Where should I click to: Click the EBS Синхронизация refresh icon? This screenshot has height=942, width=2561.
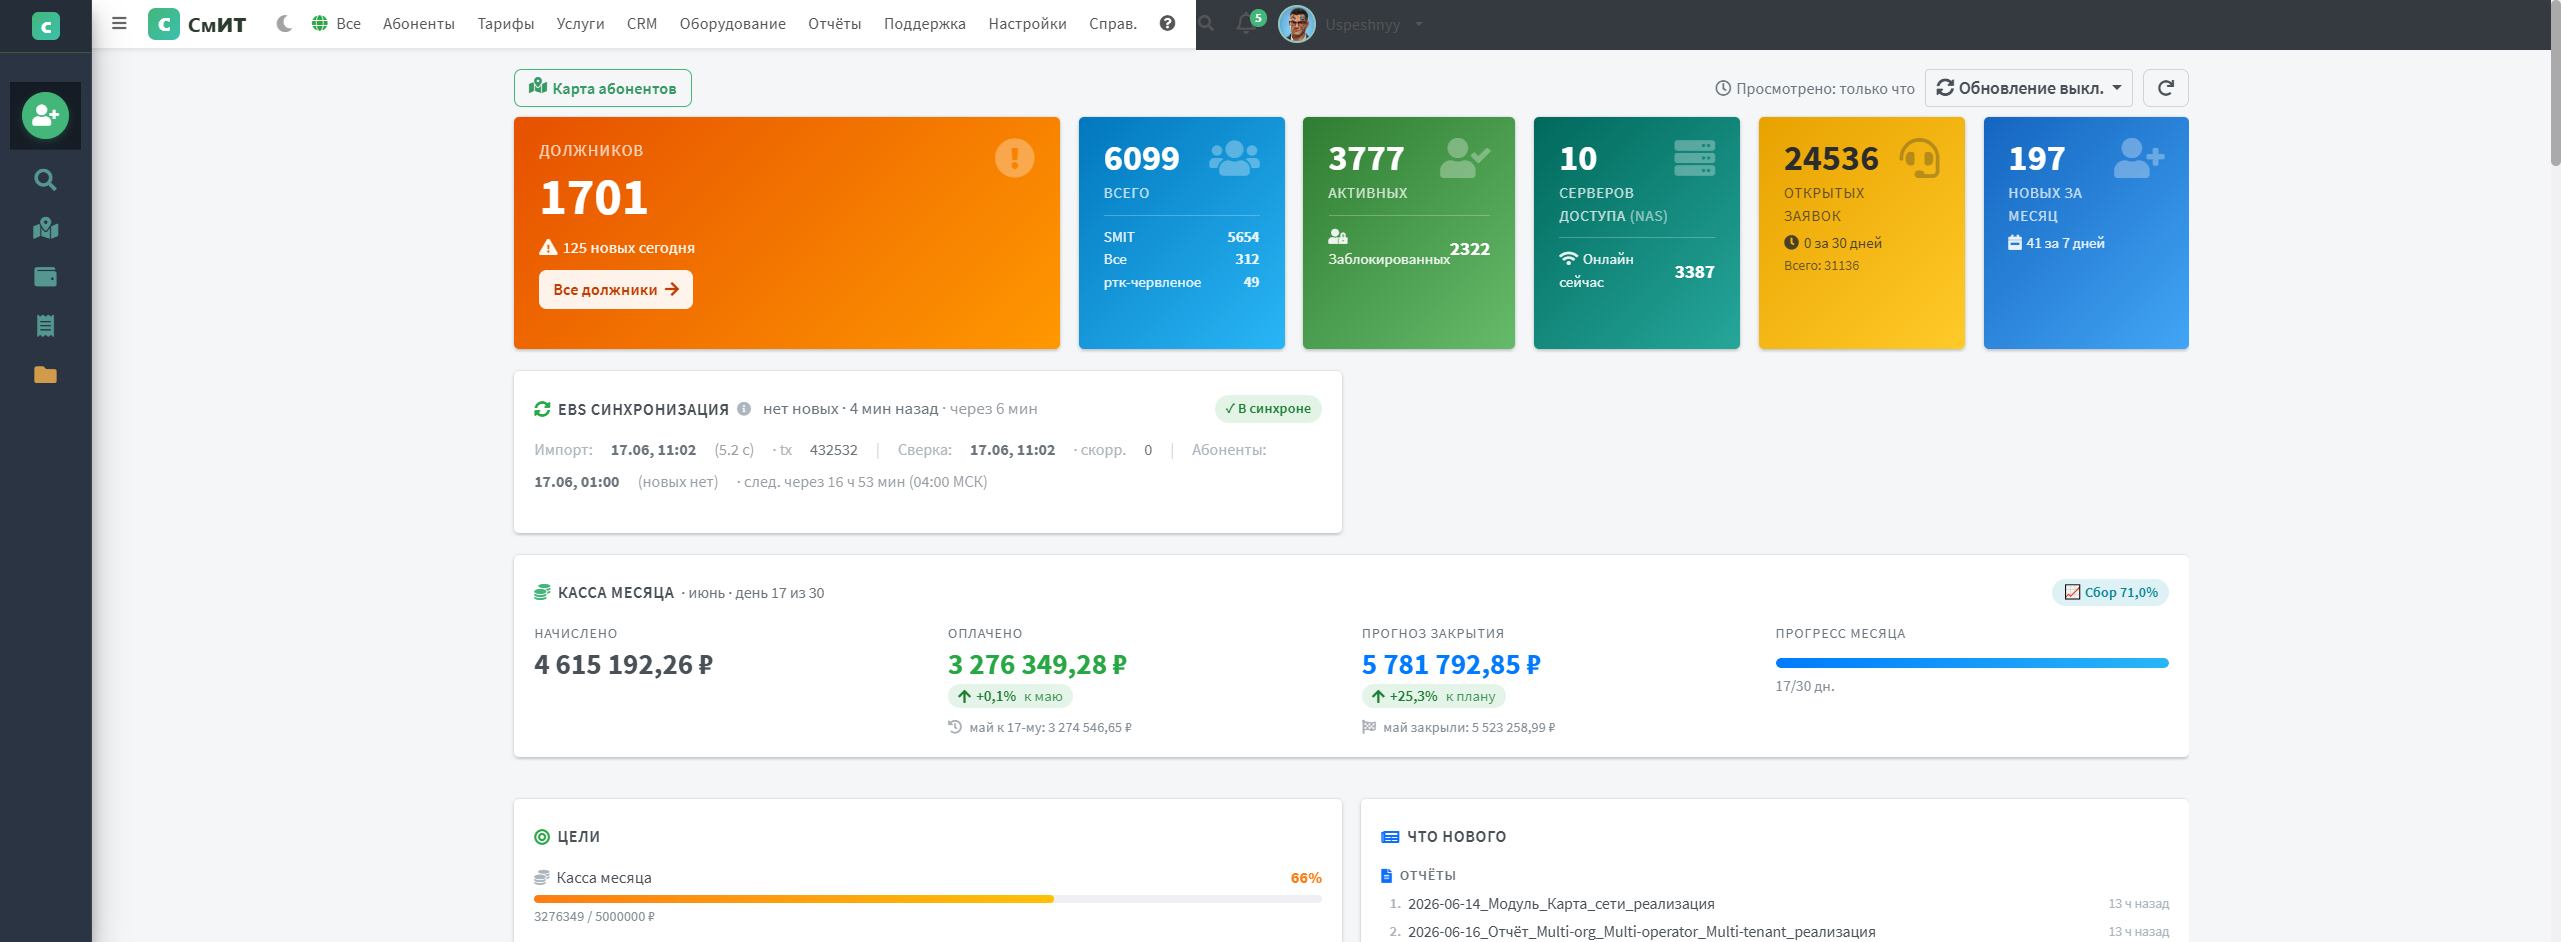click(542, 409)
